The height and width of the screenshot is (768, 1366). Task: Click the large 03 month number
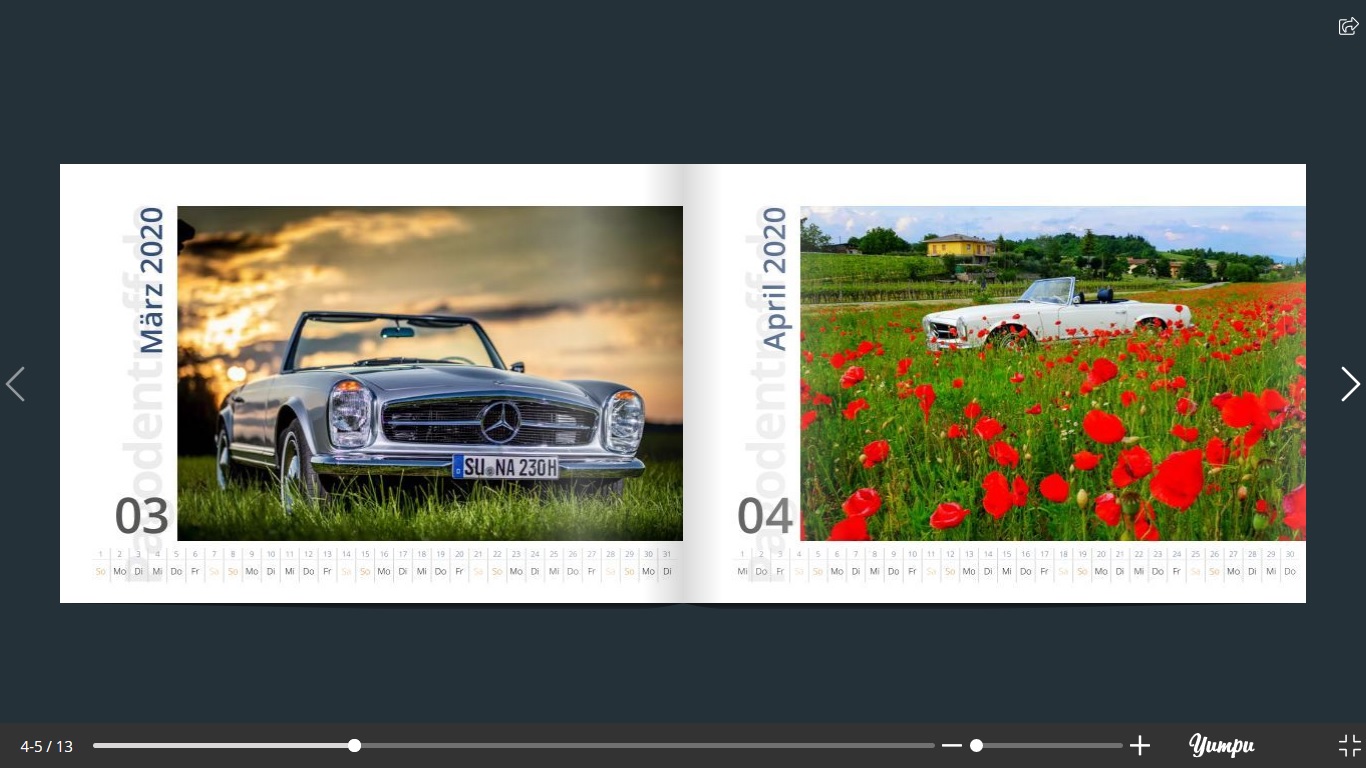[141, 517]
